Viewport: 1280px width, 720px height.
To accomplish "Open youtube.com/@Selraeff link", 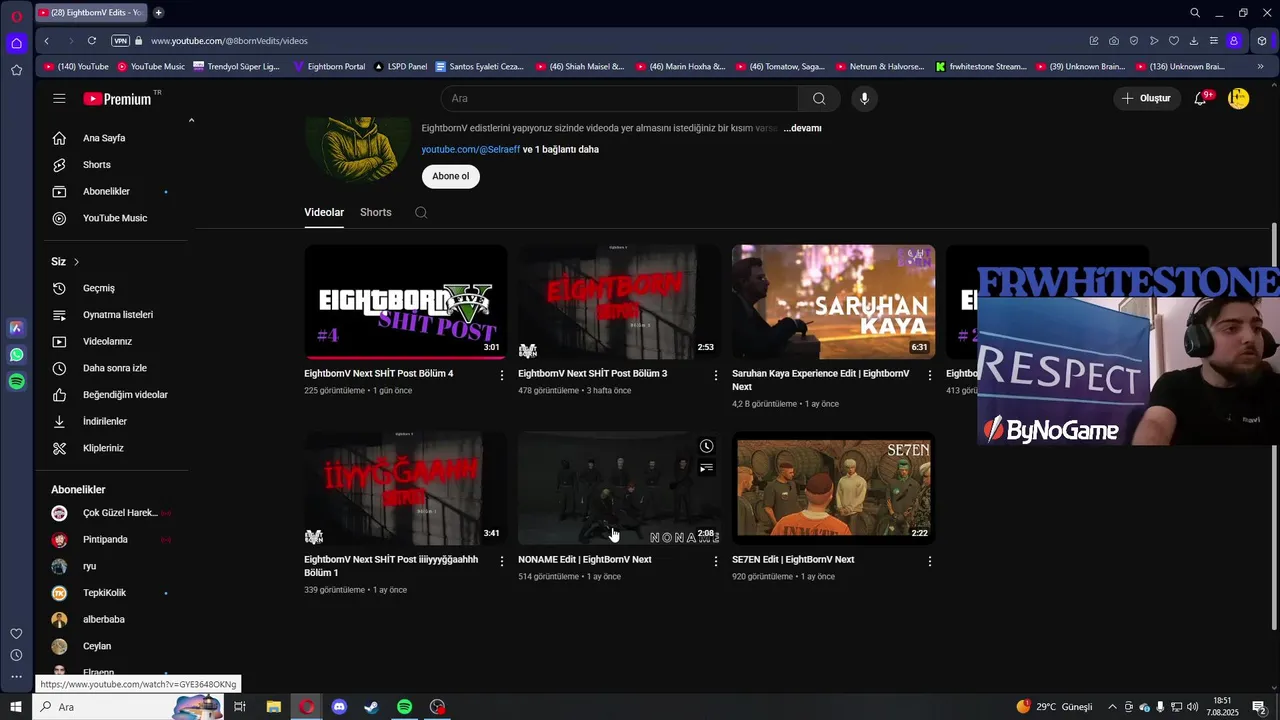I will coord(471,150).
